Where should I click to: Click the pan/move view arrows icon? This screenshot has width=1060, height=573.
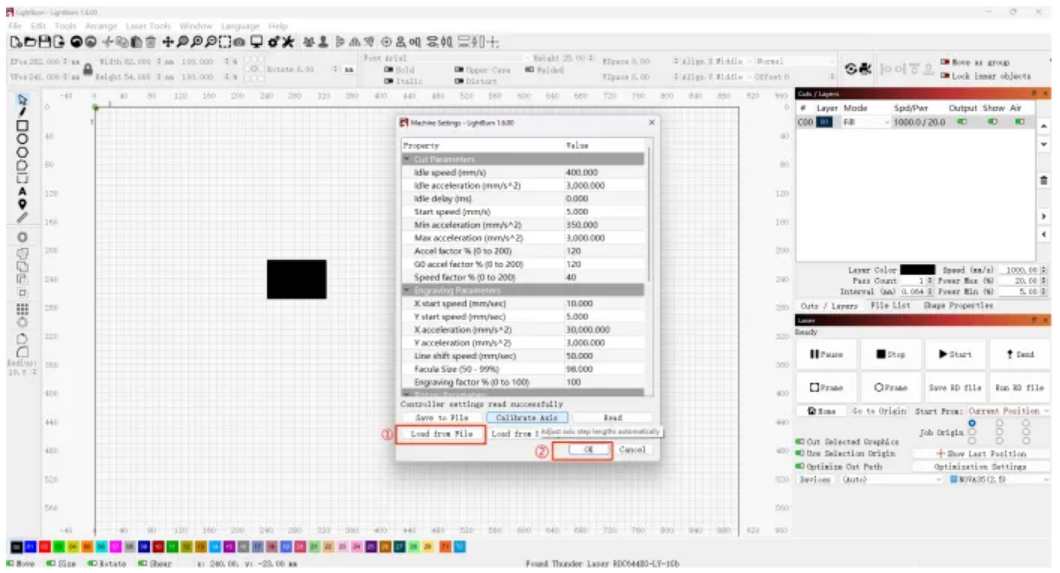tap(168, 42)
